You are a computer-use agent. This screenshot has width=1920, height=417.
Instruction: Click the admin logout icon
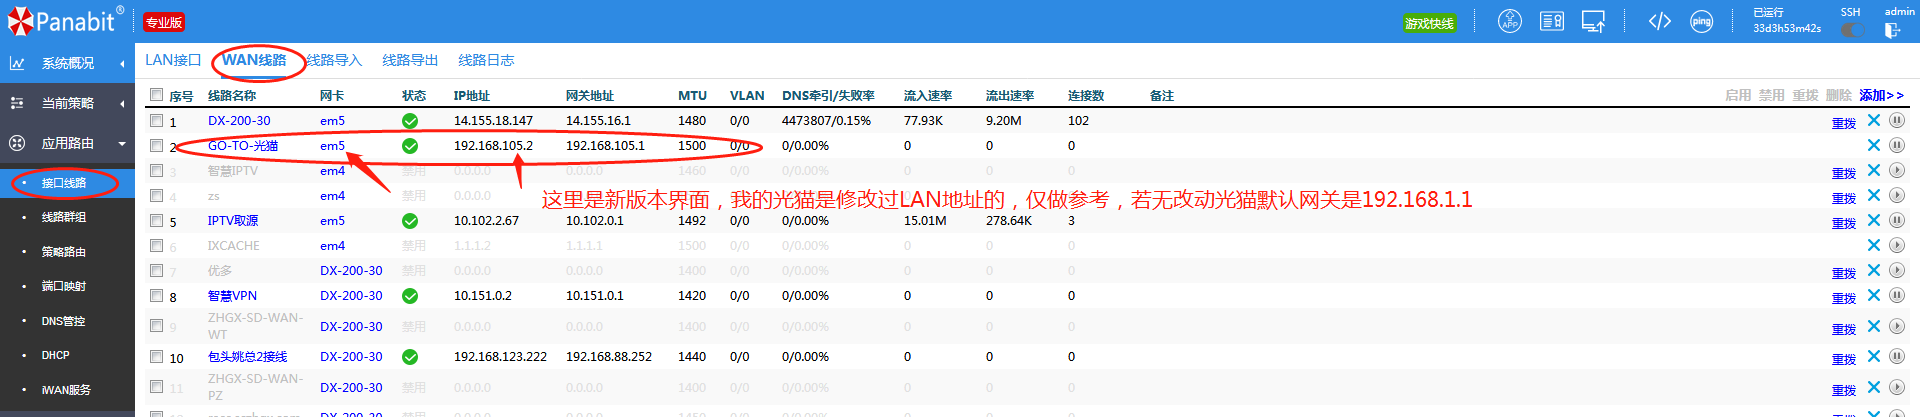[x=1892, y=30]
